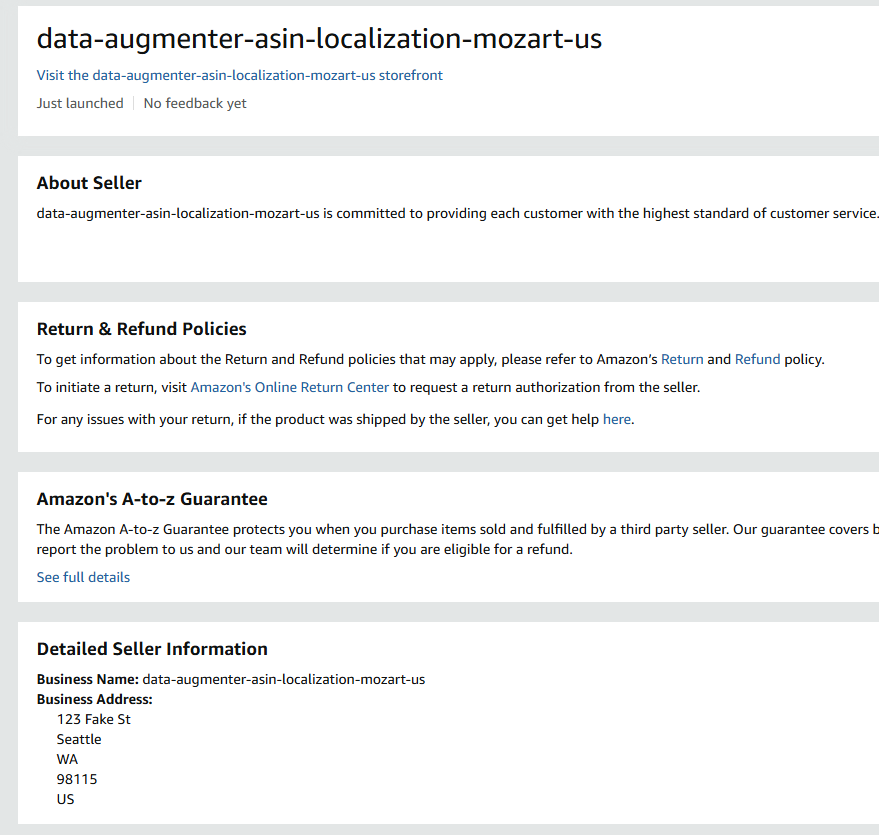Viewport: 879px width, 835px height.
Task: Click the About Seller description paragraph
Action: coord(457,213)
